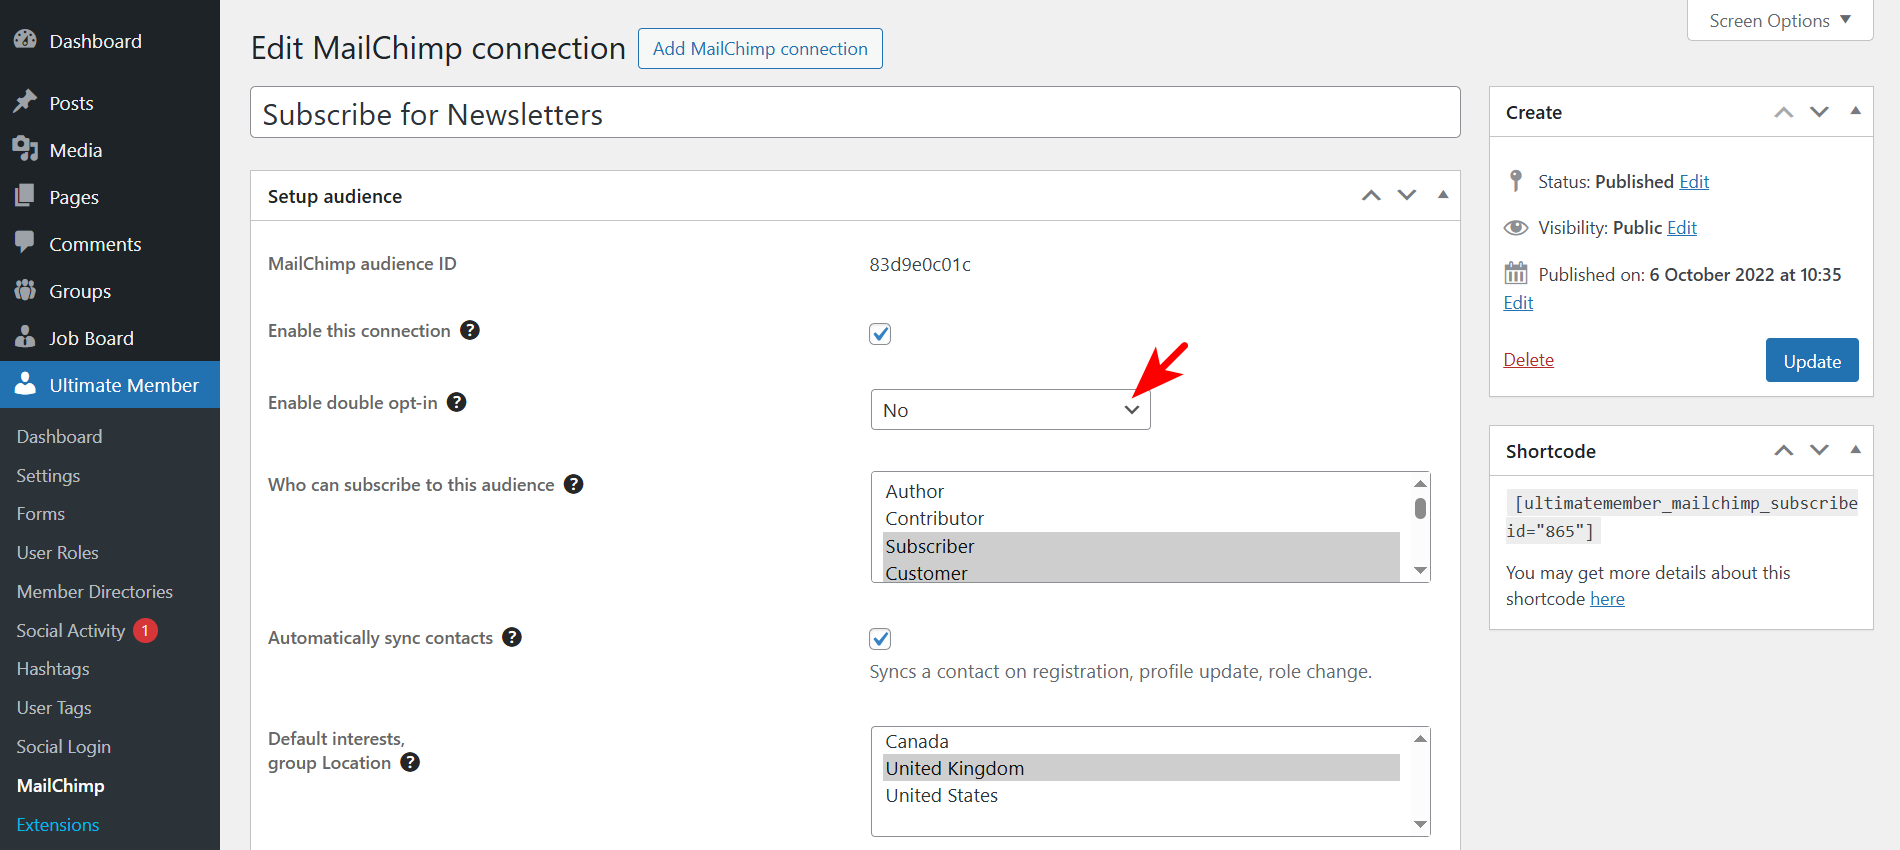Open Member Directories in the sidebar

(95, 591)
